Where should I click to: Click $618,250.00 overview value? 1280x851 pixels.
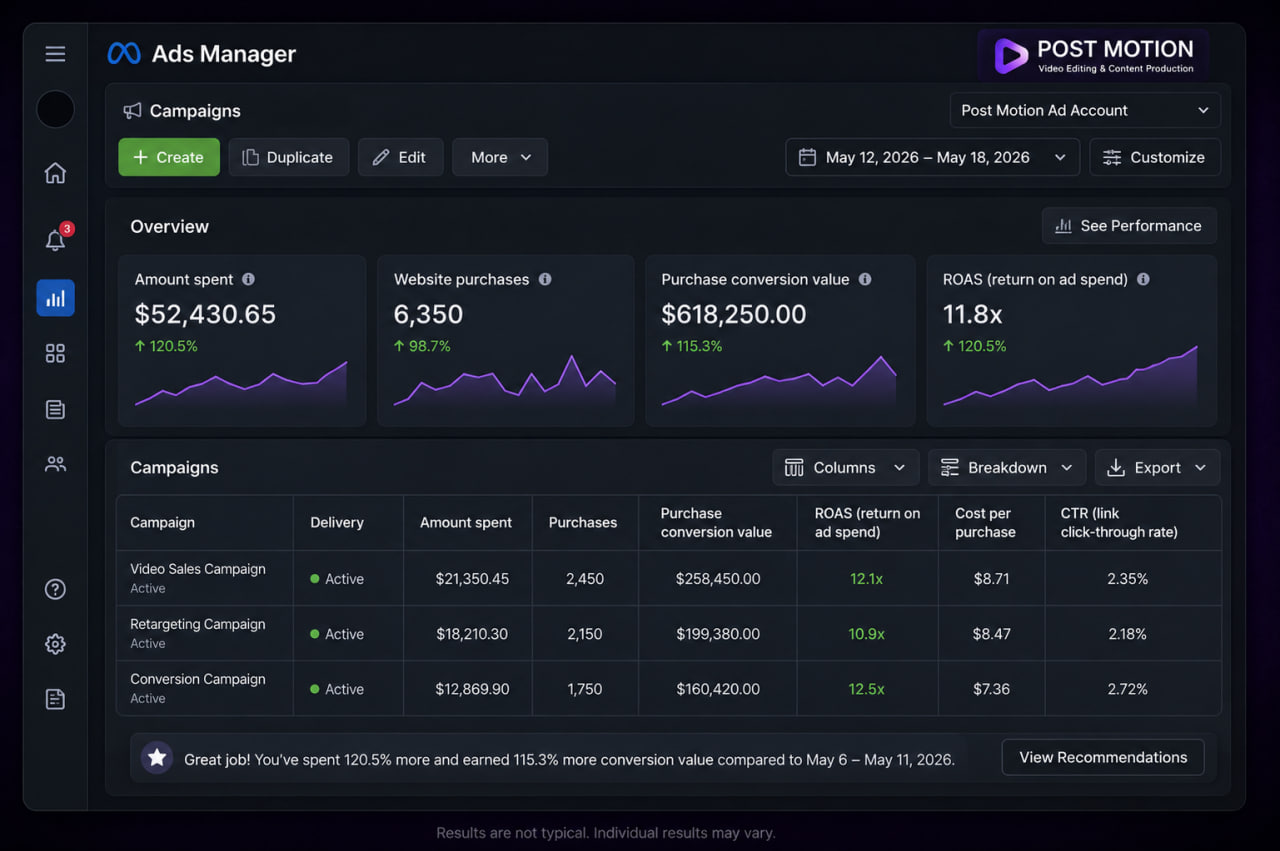(733, 314)
